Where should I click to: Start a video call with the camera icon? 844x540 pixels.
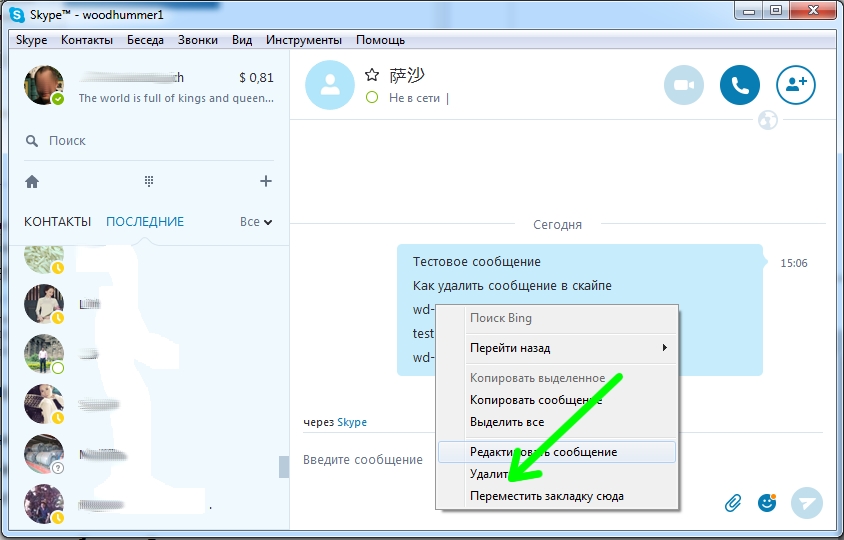tap(684, 85)
